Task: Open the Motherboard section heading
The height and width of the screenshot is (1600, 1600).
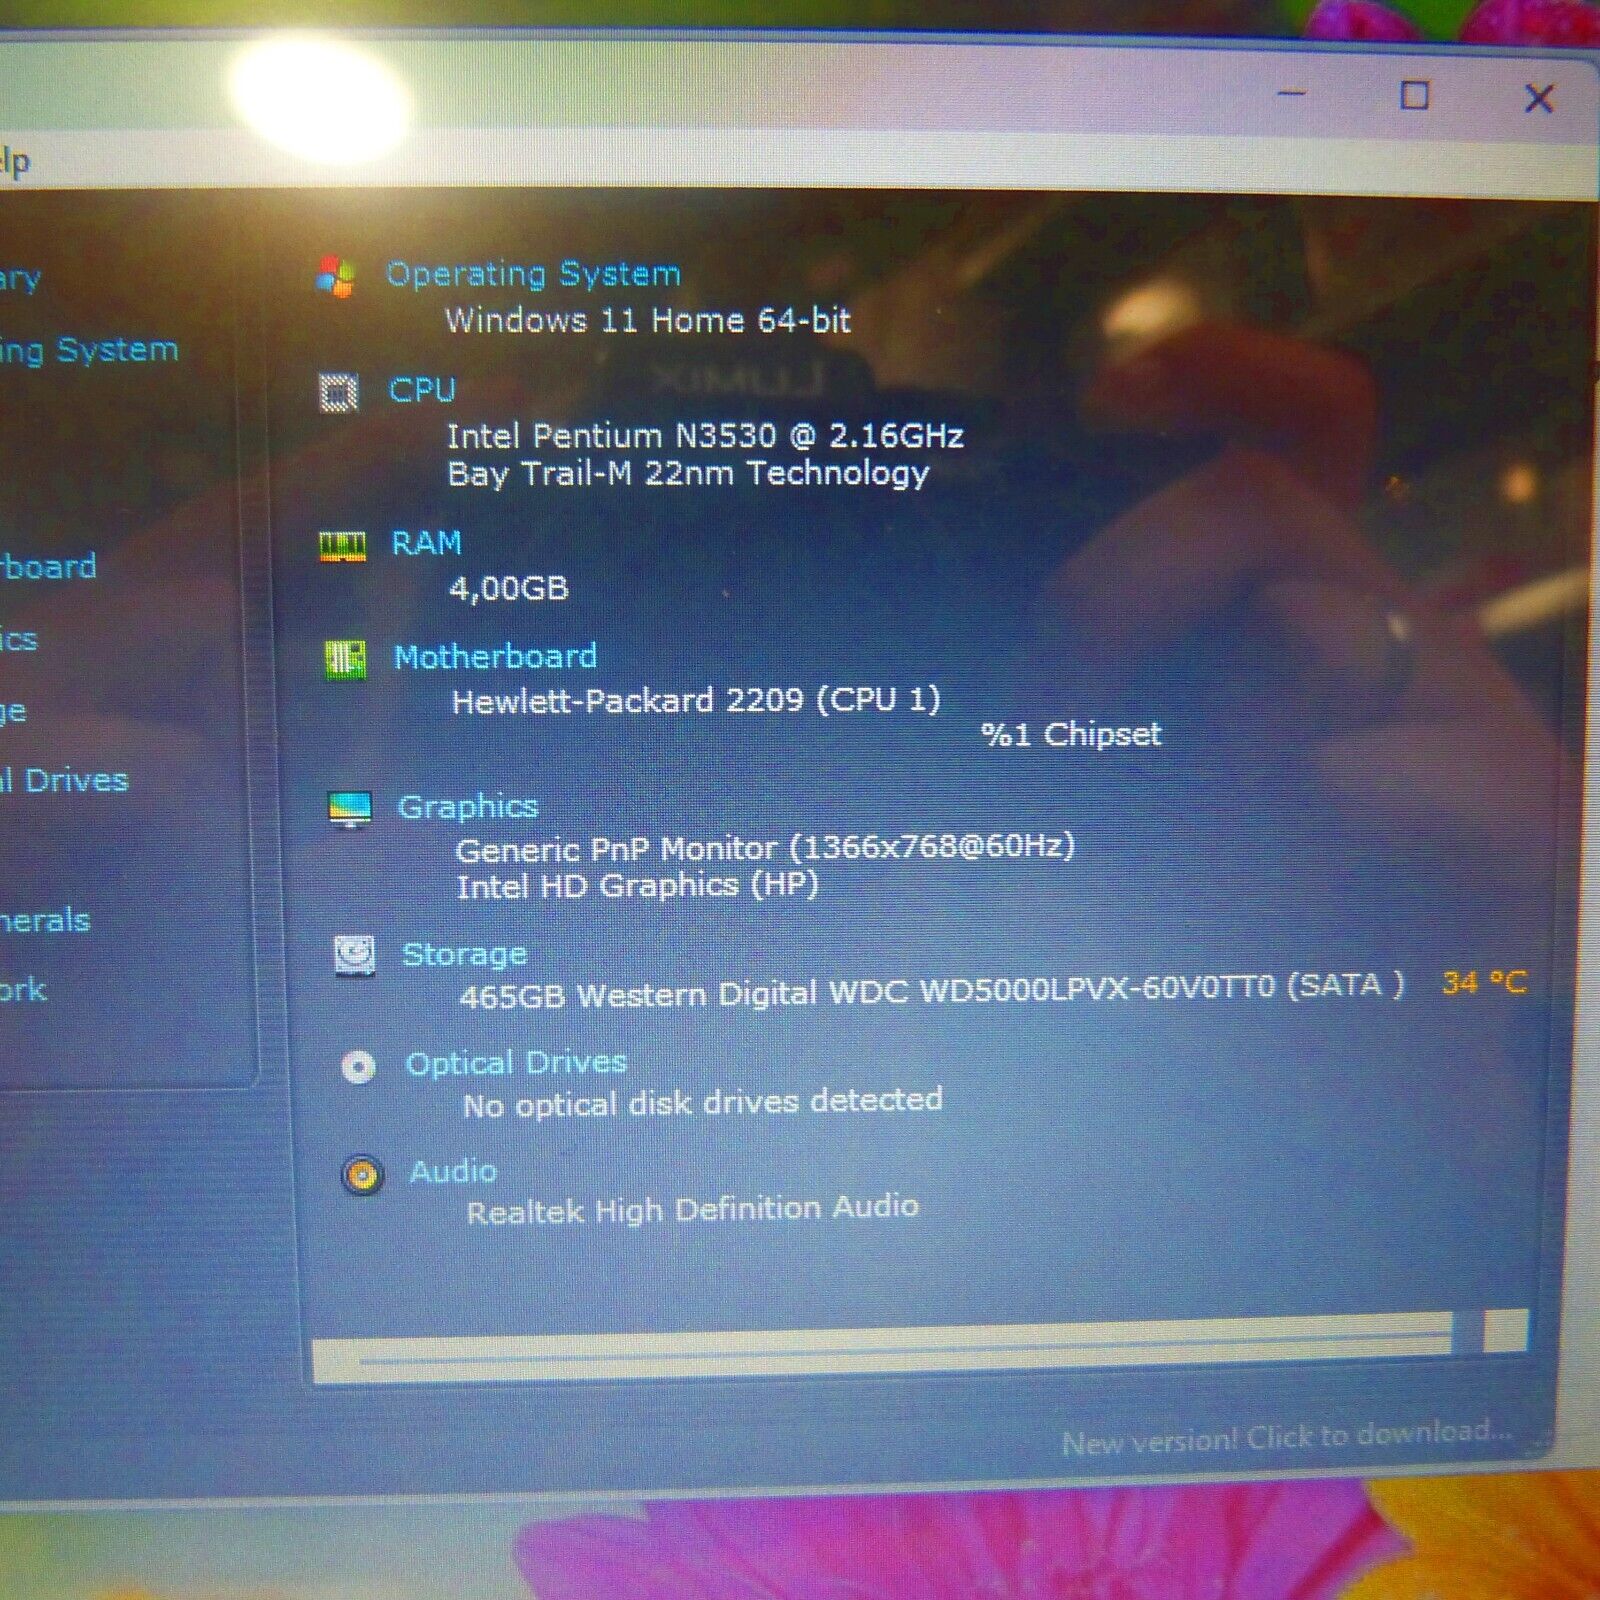Action: tap(496, 656)
